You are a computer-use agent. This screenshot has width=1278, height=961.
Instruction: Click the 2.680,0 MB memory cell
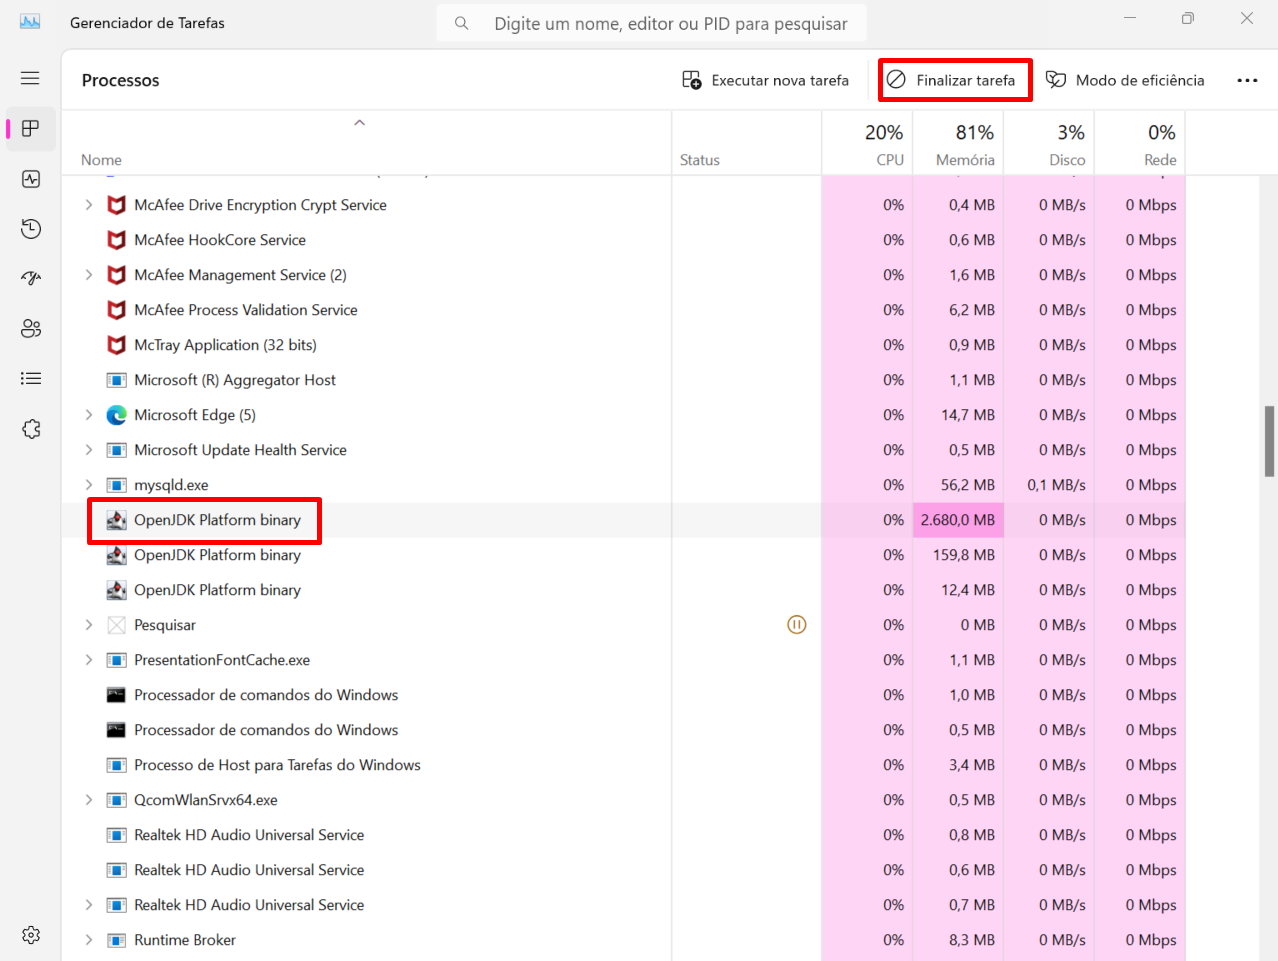958,520
